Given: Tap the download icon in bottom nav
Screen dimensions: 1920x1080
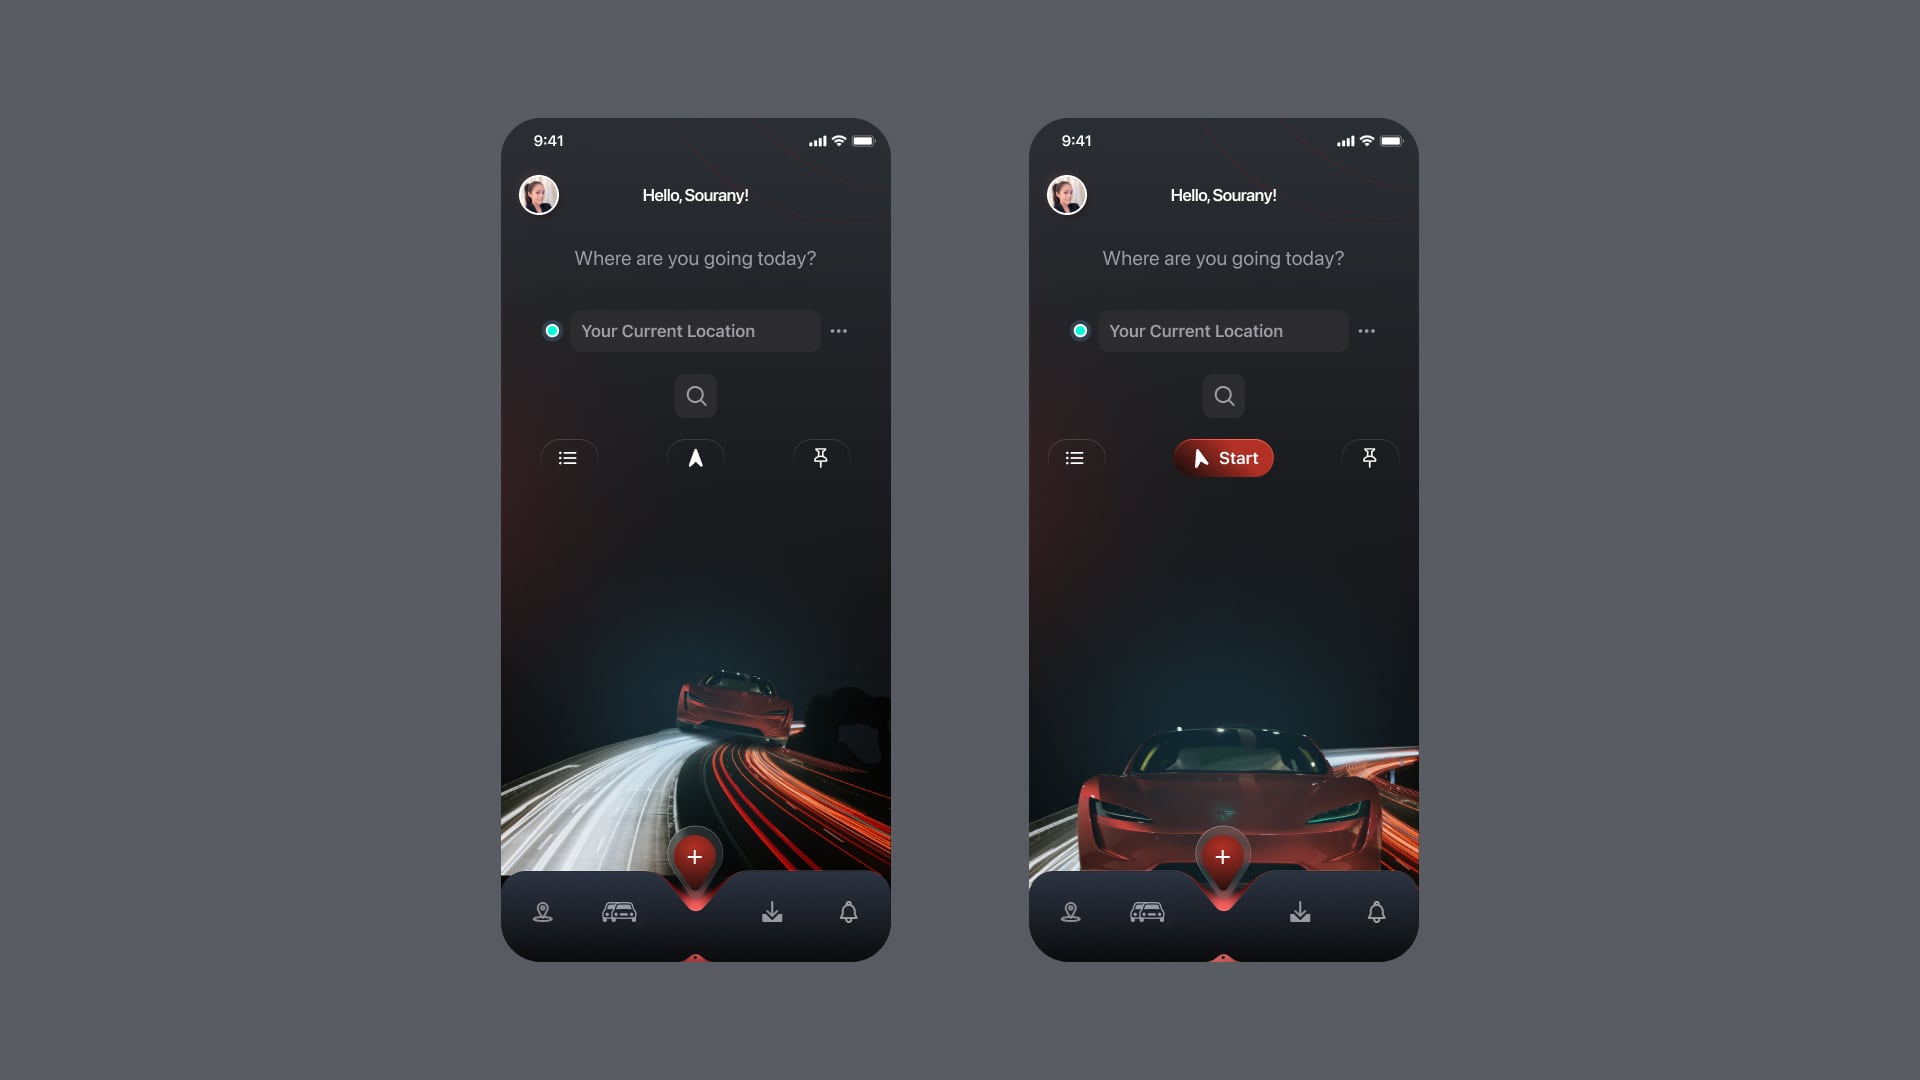Looking at the screenshot, I should 771,913.
